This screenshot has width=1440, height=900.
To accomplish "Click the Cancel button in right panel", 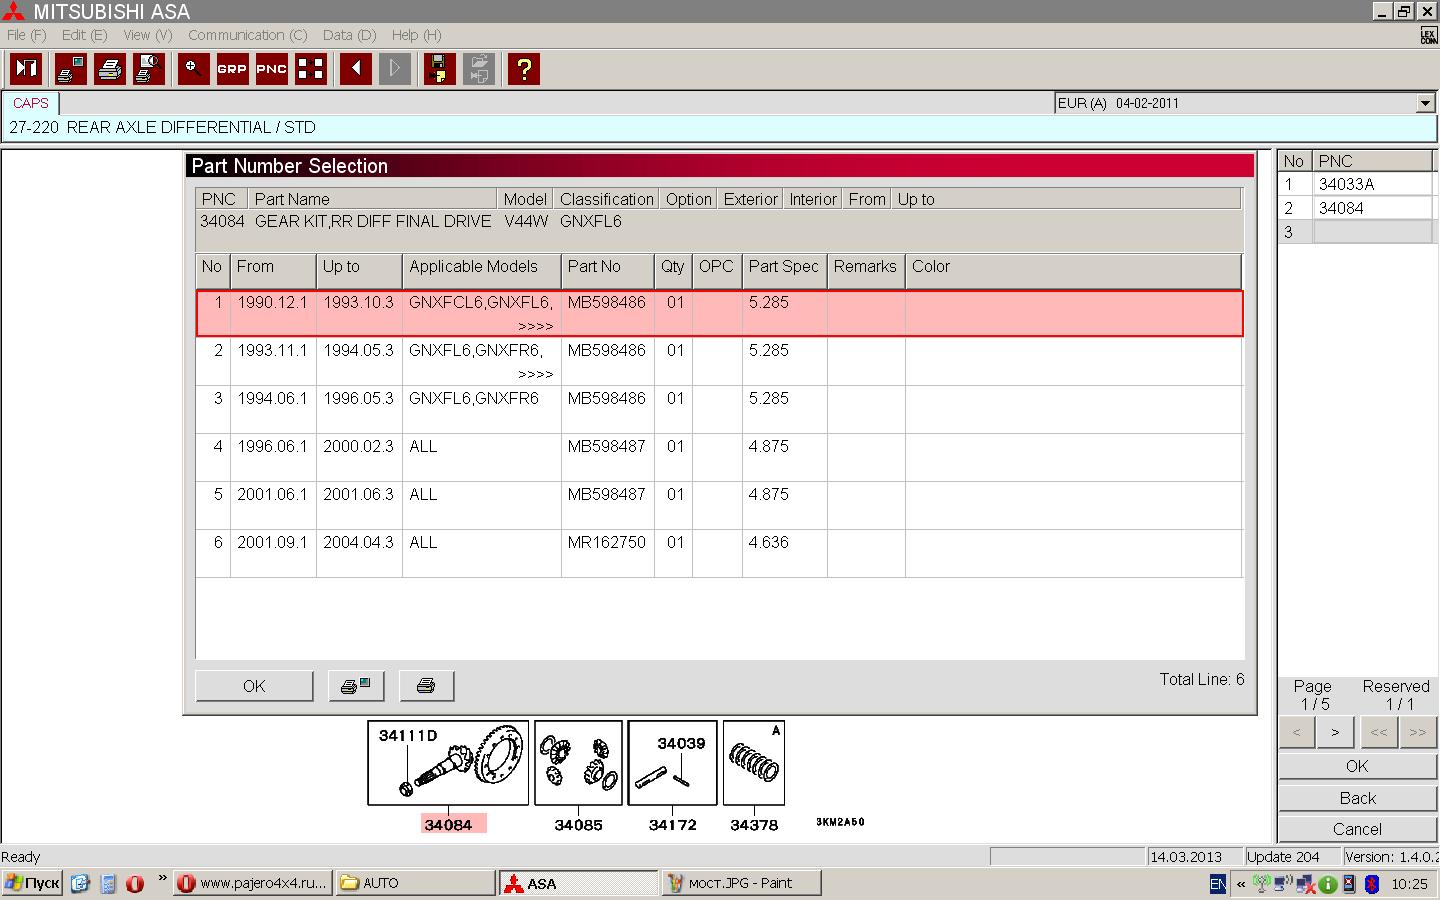I will coord(1357,829).
